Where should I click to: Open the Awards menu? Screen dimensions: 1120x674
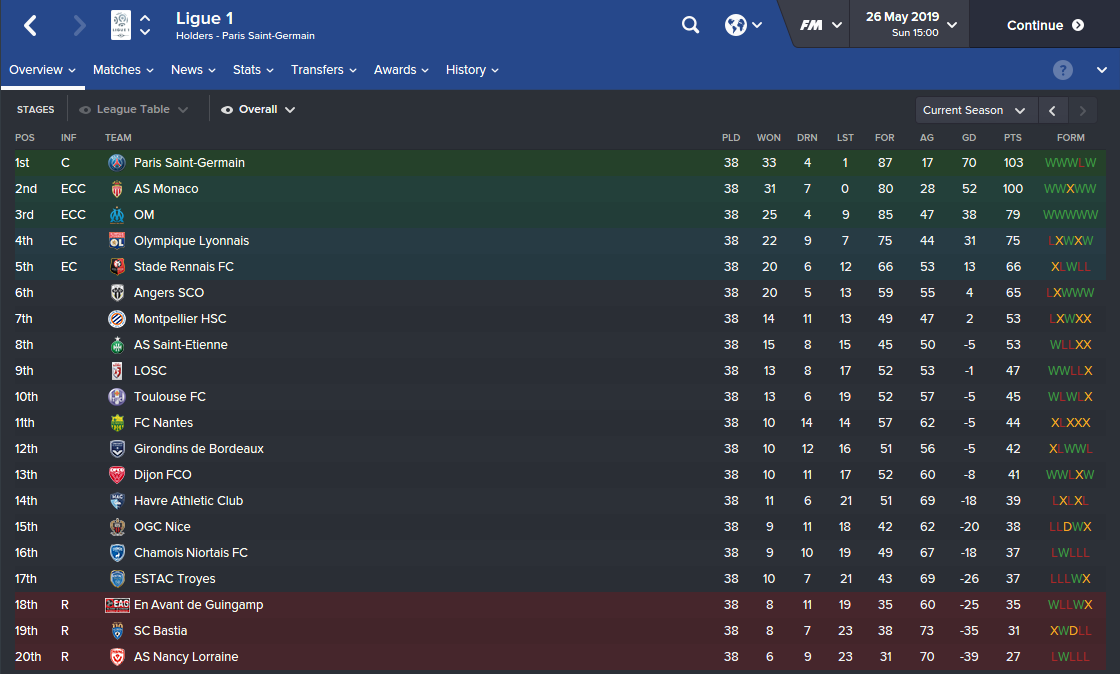401,70
